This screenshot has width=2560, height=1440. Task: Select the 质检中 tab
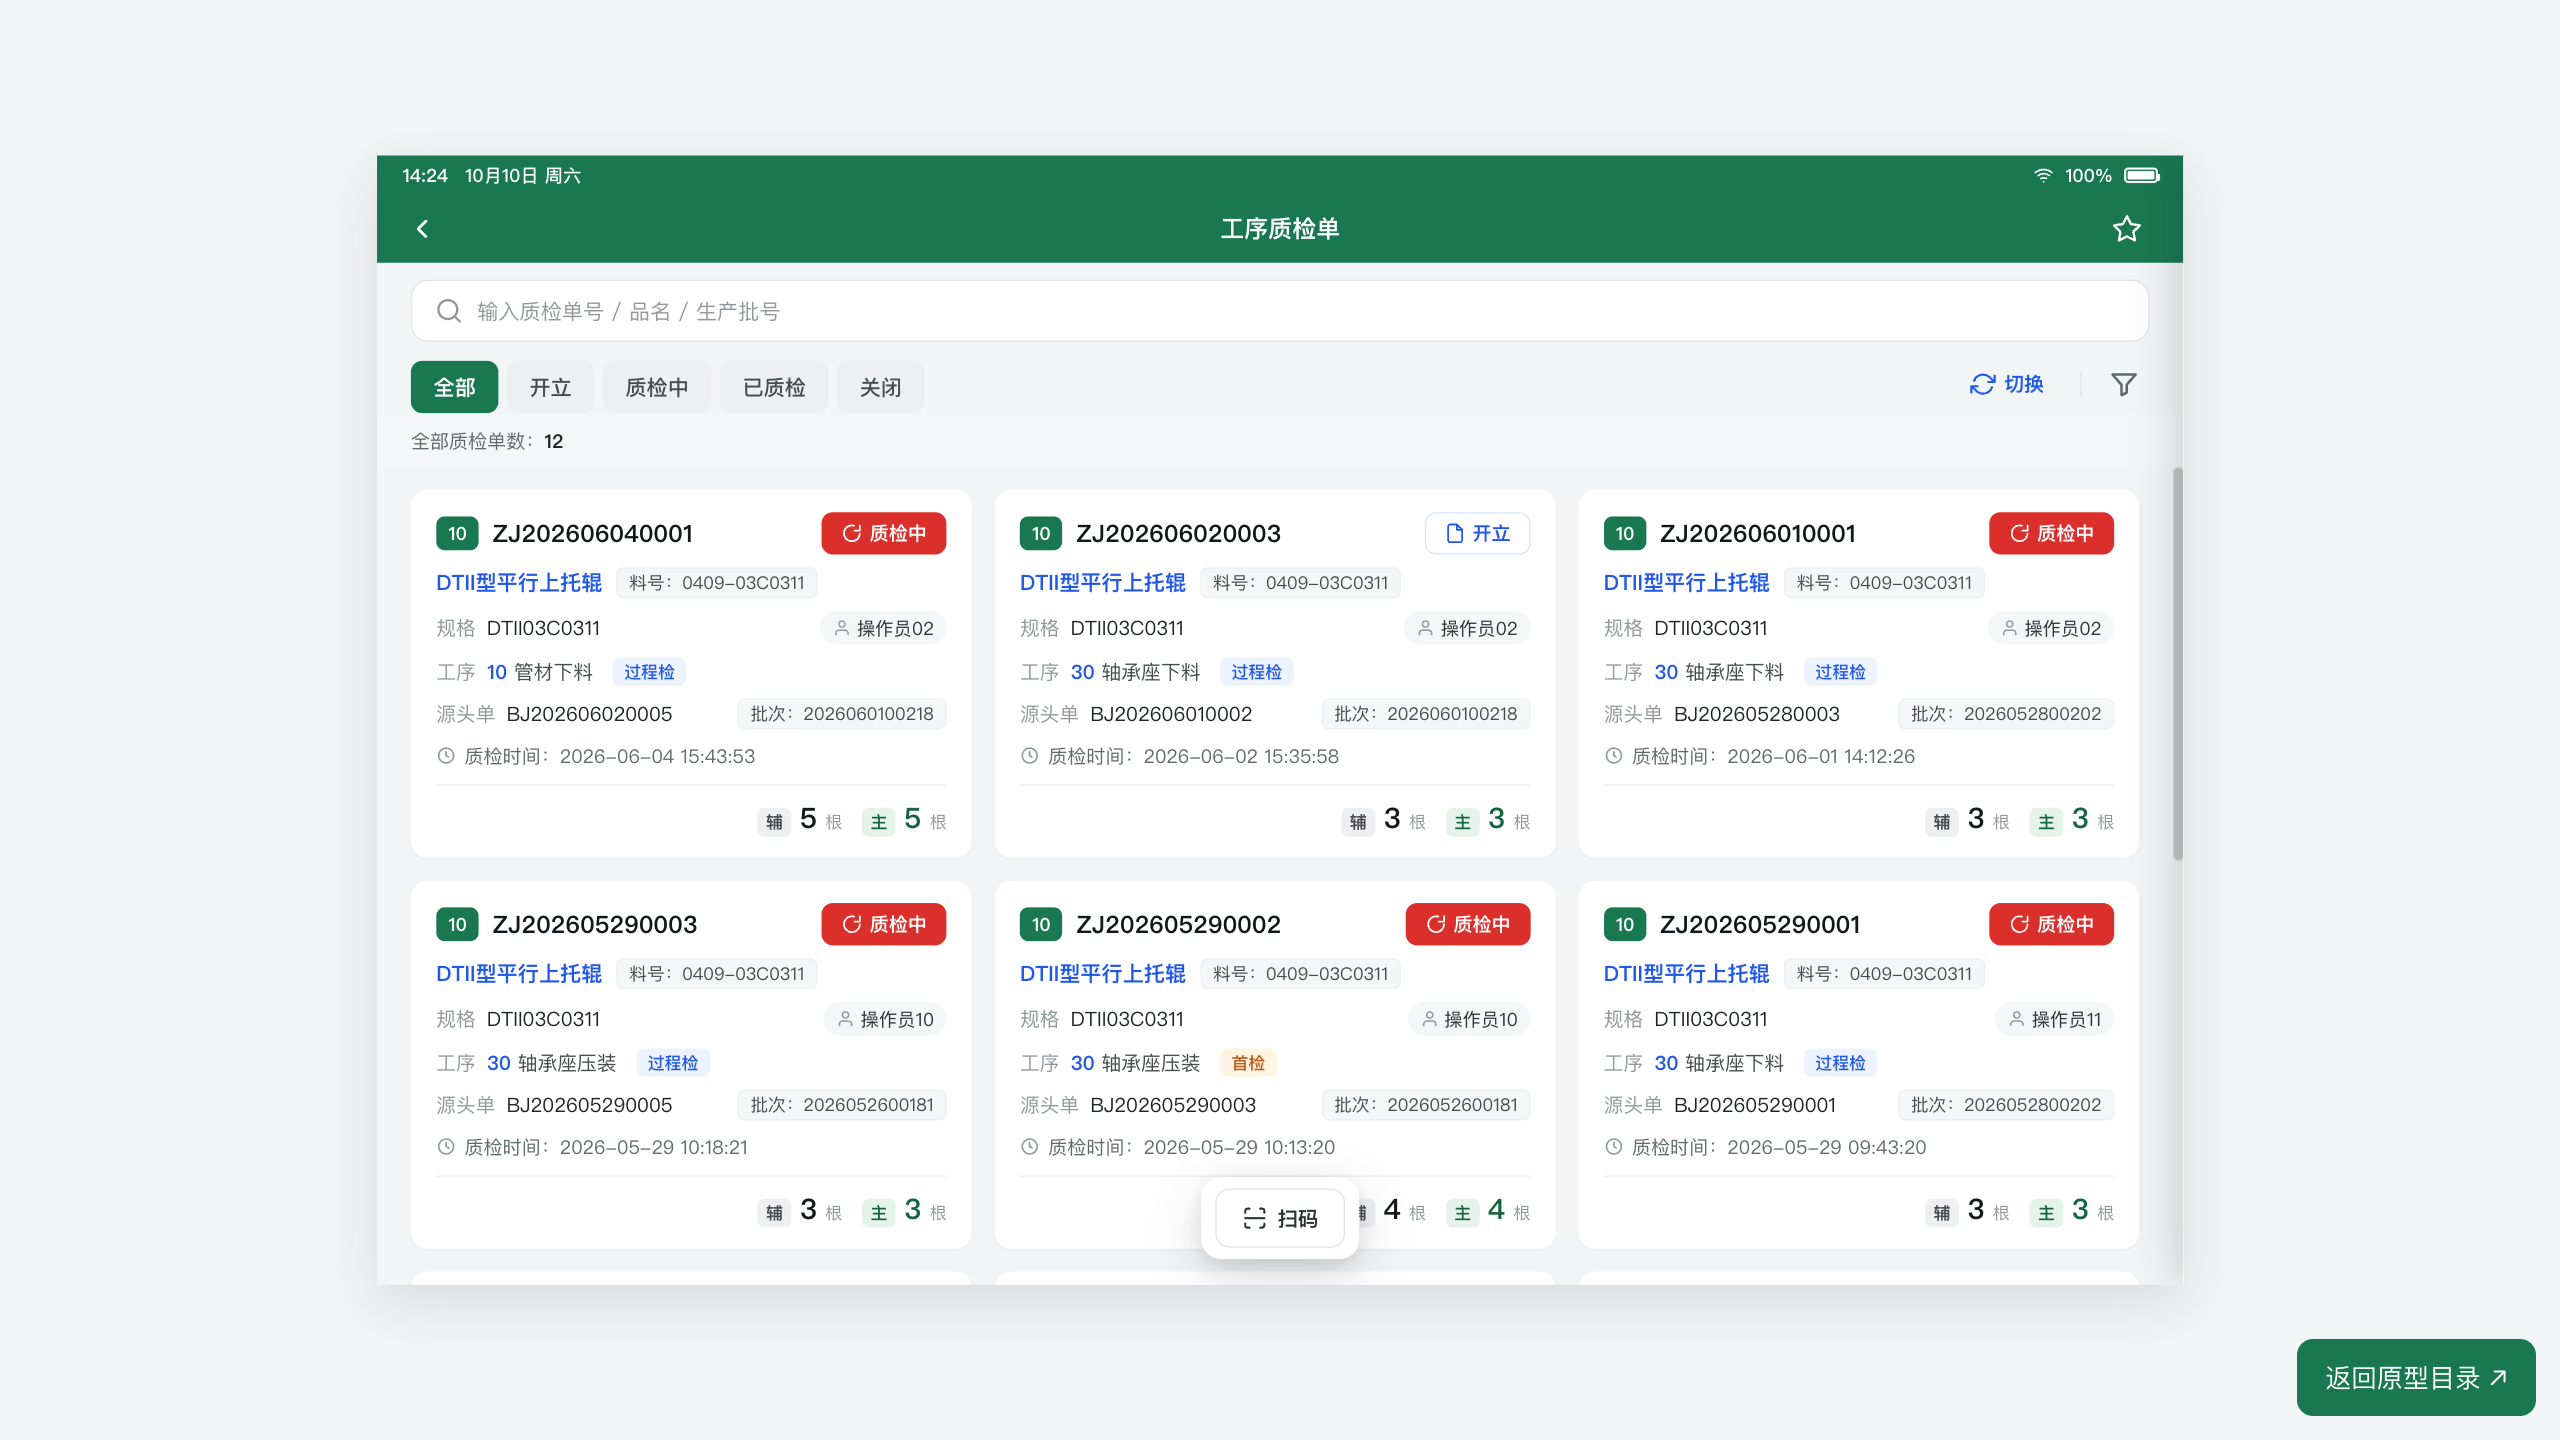pos(657,387)
